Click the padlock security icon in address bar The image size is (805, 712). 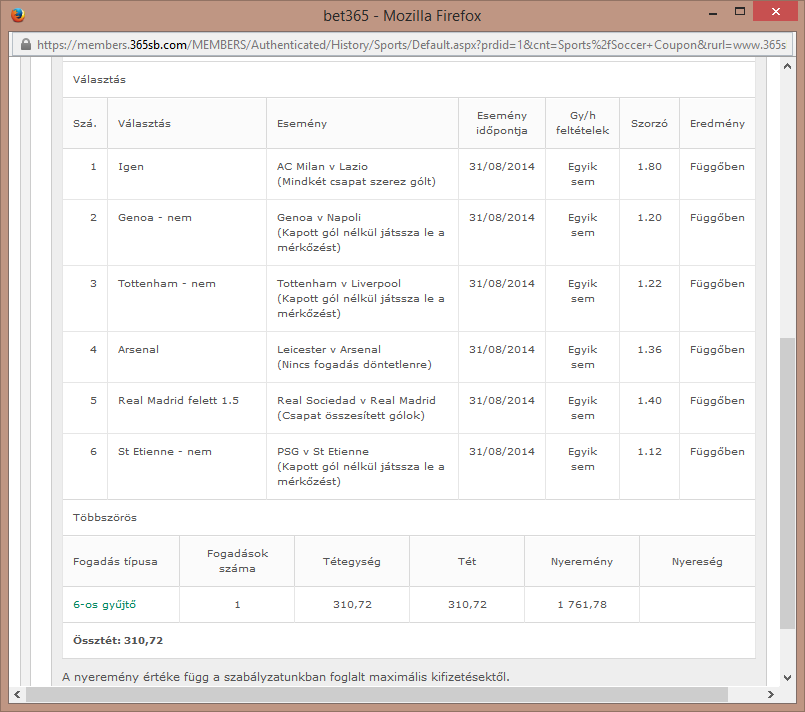pyautogui.click(x=26, y=45)
